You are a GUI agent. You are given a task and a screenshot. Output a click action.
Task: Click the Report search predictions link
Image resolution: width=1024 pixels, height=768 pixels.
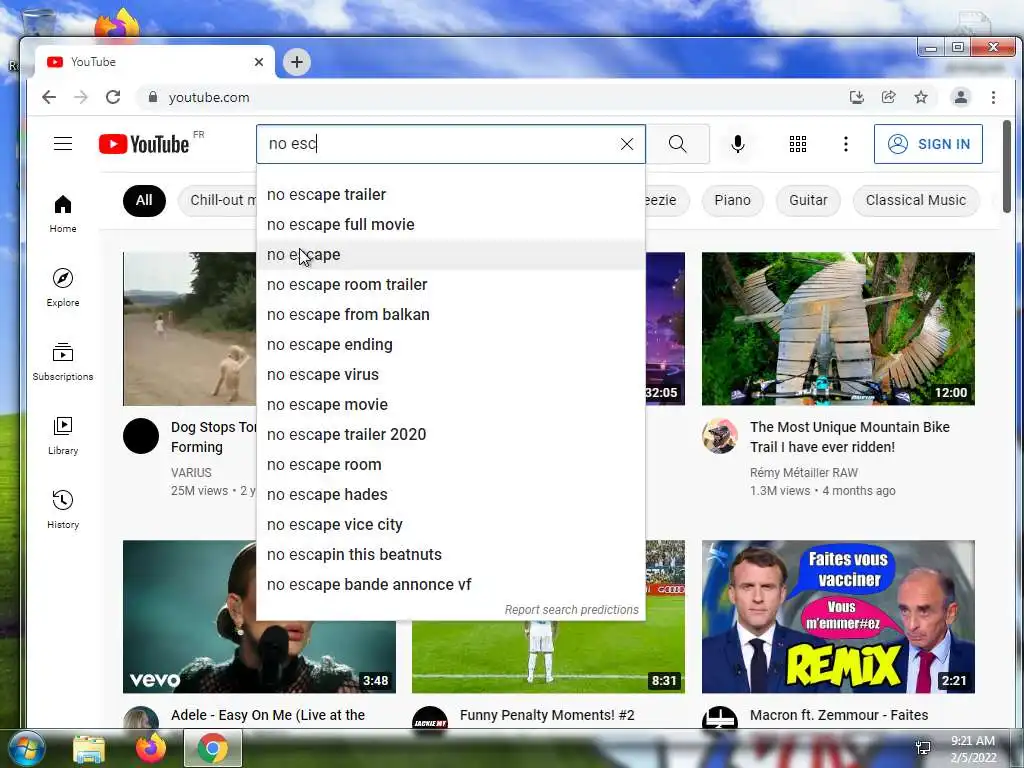[571, 610]
